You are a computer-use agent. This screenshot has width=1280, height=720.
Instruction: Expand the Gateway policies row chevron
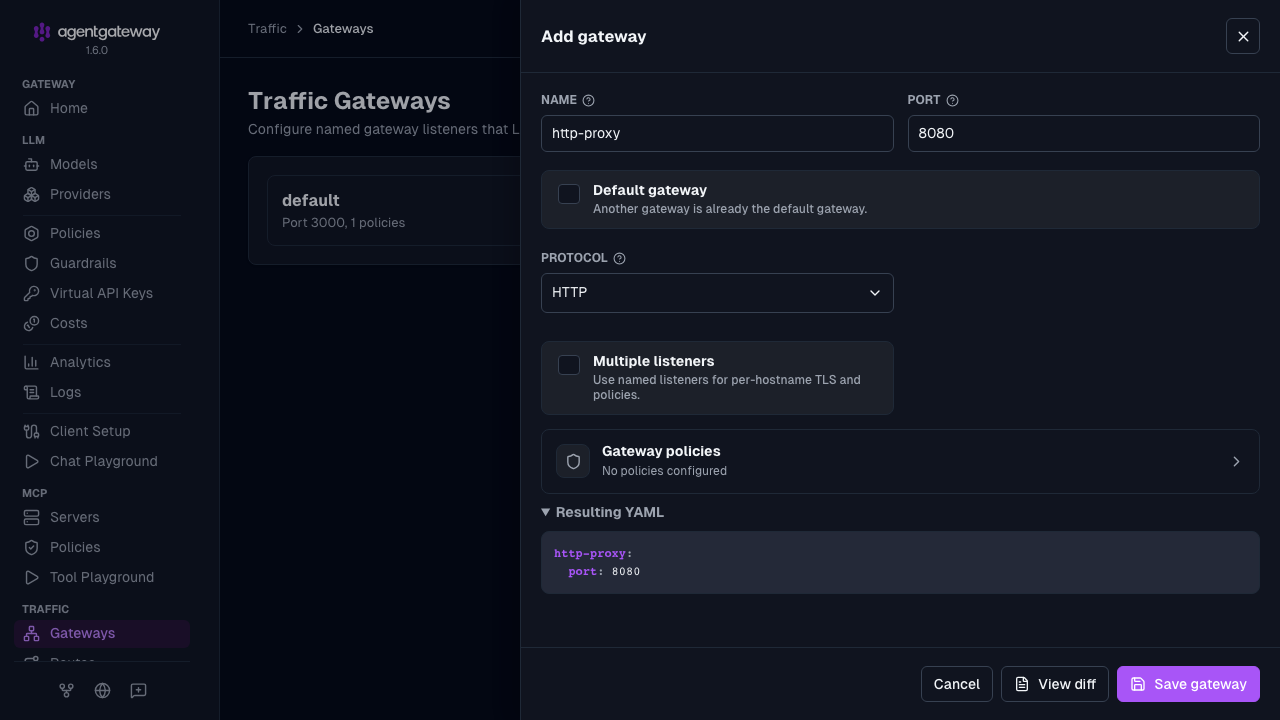1236,462
